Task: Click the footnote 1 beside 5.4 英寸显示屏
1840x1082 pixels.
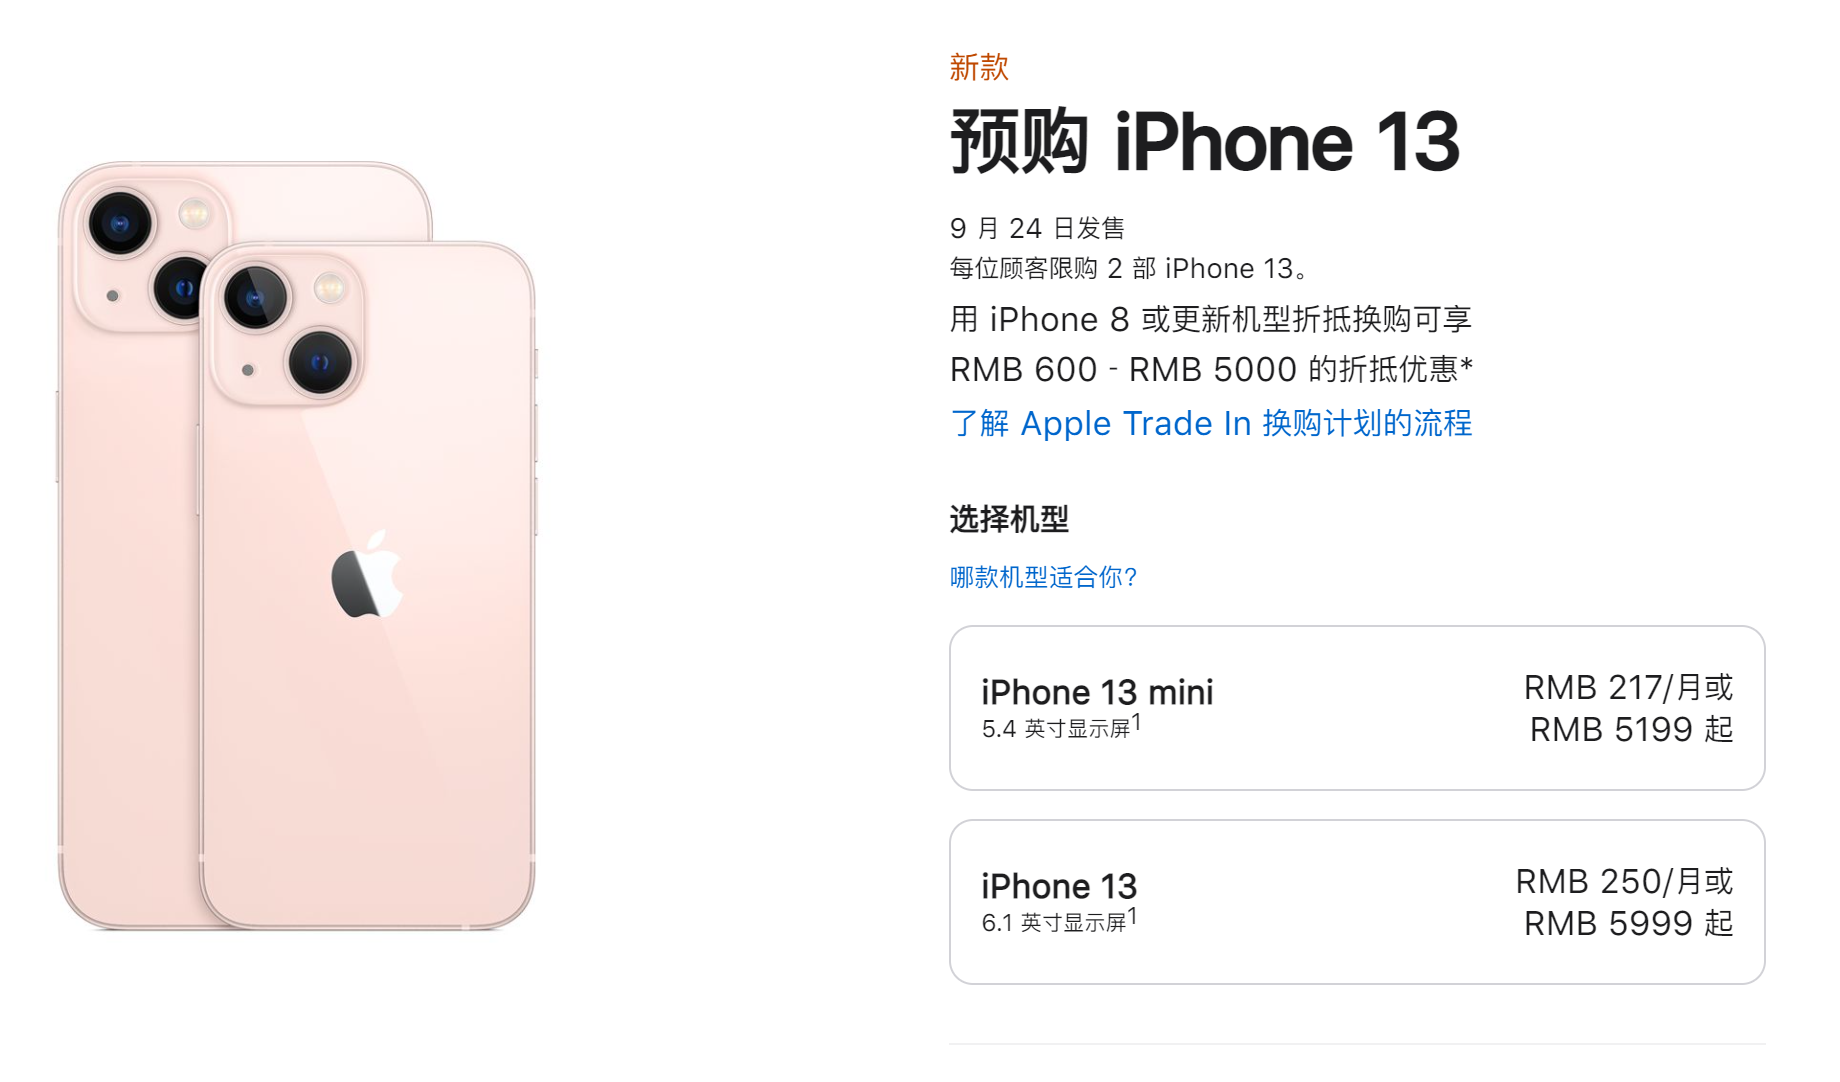Action: point(1136,722)
